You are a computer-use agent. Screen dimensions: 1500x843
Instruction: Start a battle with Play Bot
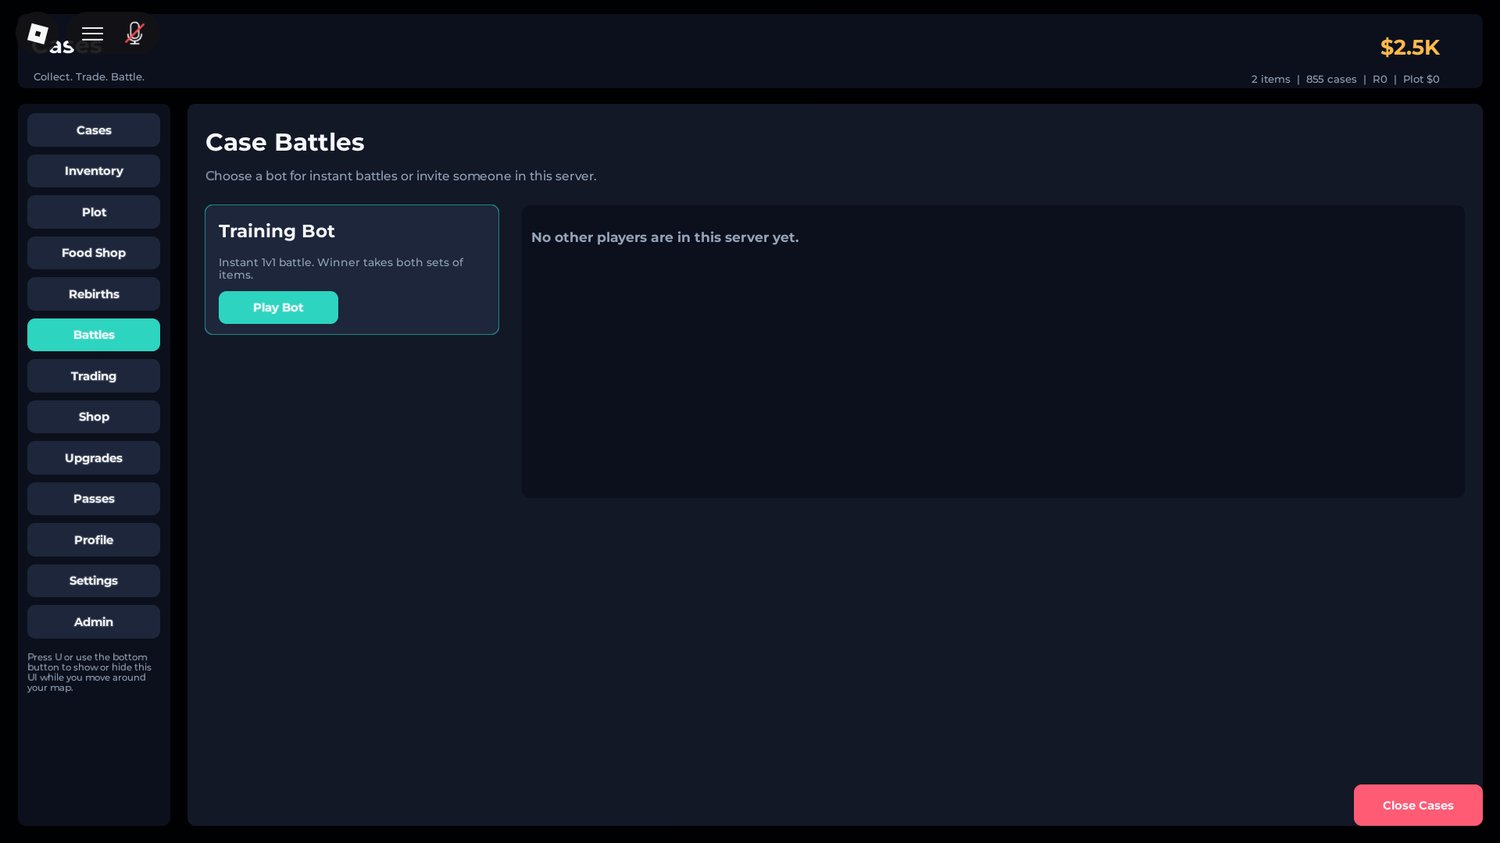point(278,307)
